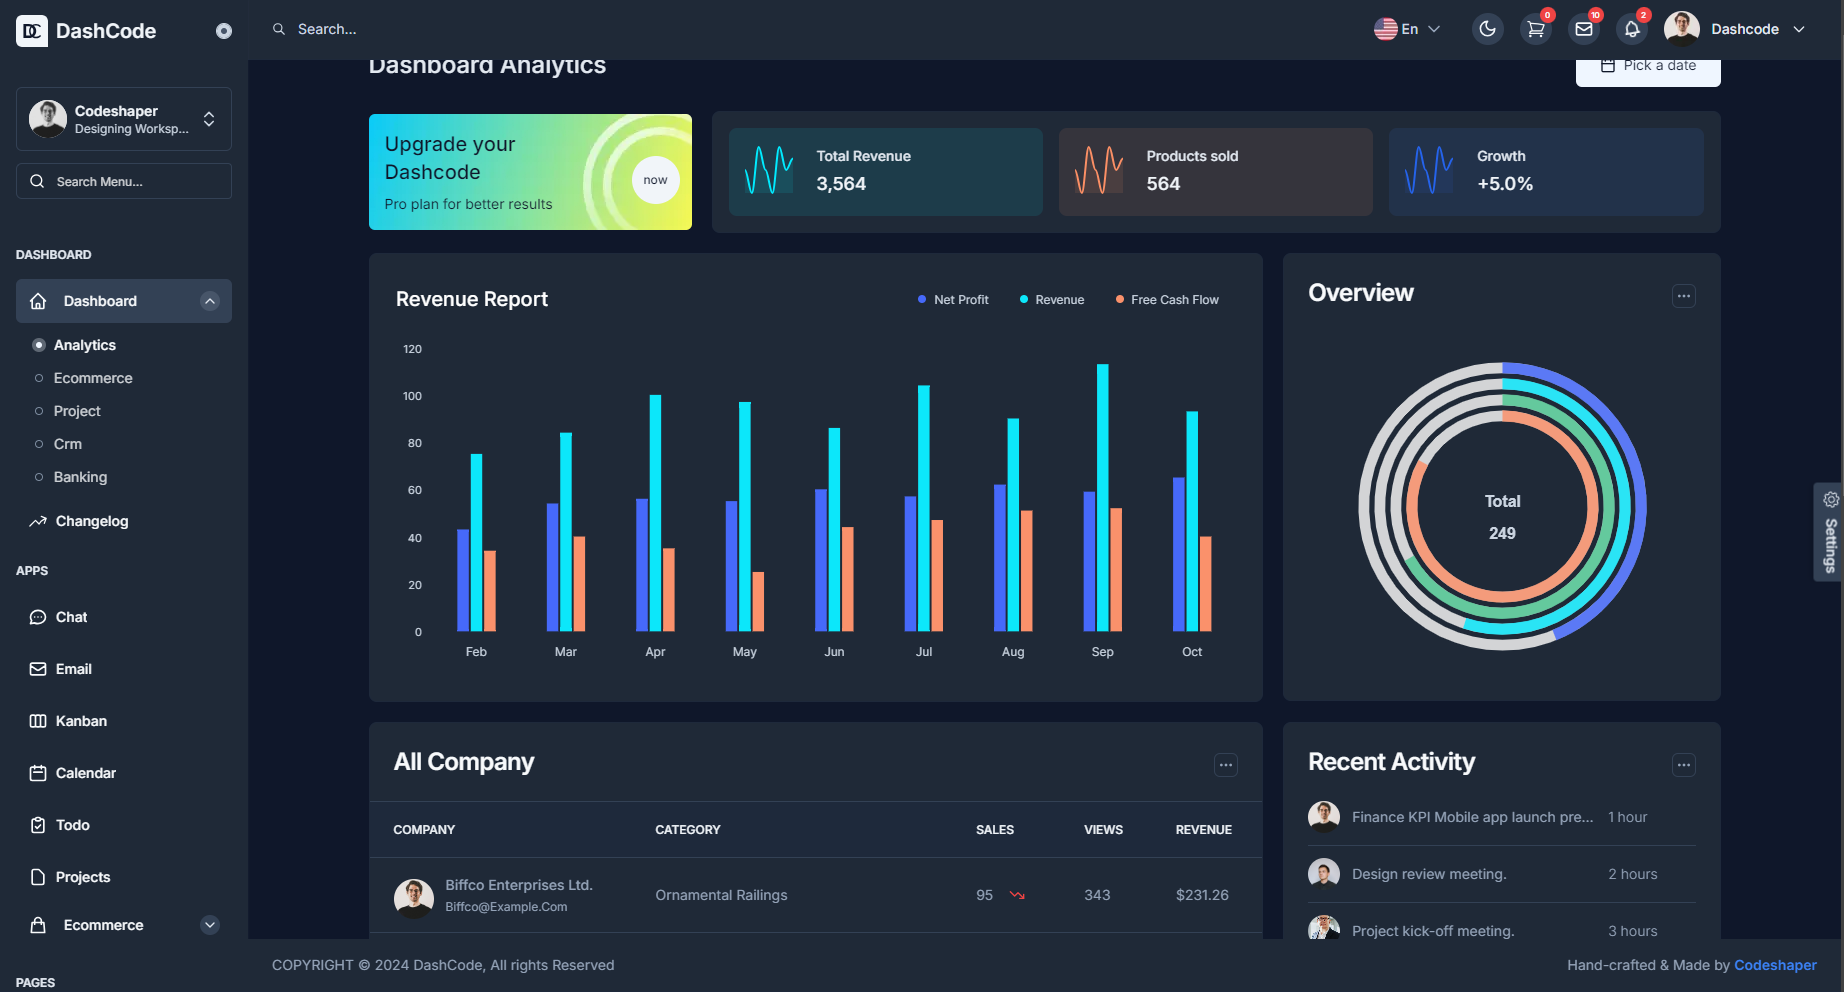Open the Overview card options menu
This screenshot has width=1844, height=992.
click(x=1684, y=296)
